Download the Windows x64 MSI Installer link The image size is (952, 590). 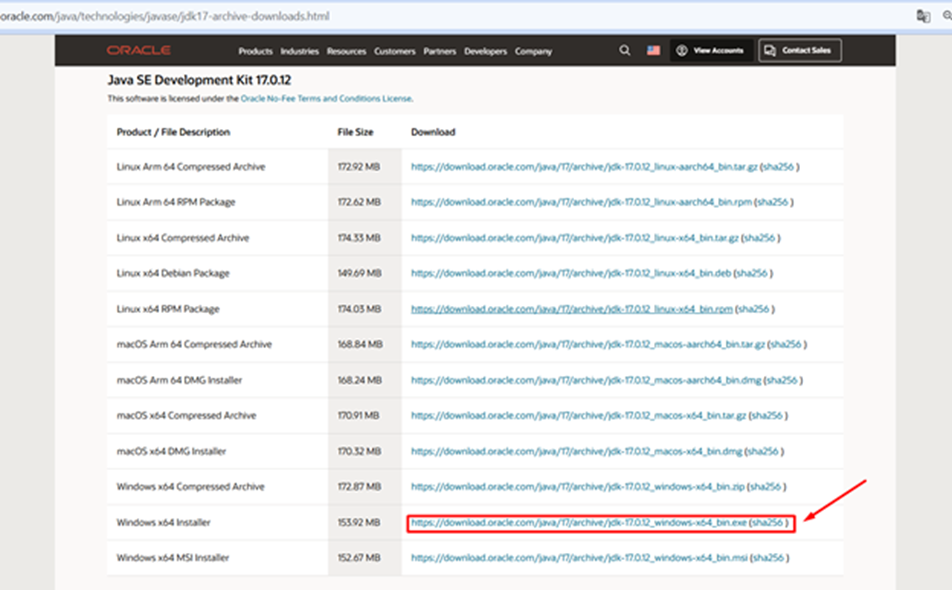[x=578, y=558]
